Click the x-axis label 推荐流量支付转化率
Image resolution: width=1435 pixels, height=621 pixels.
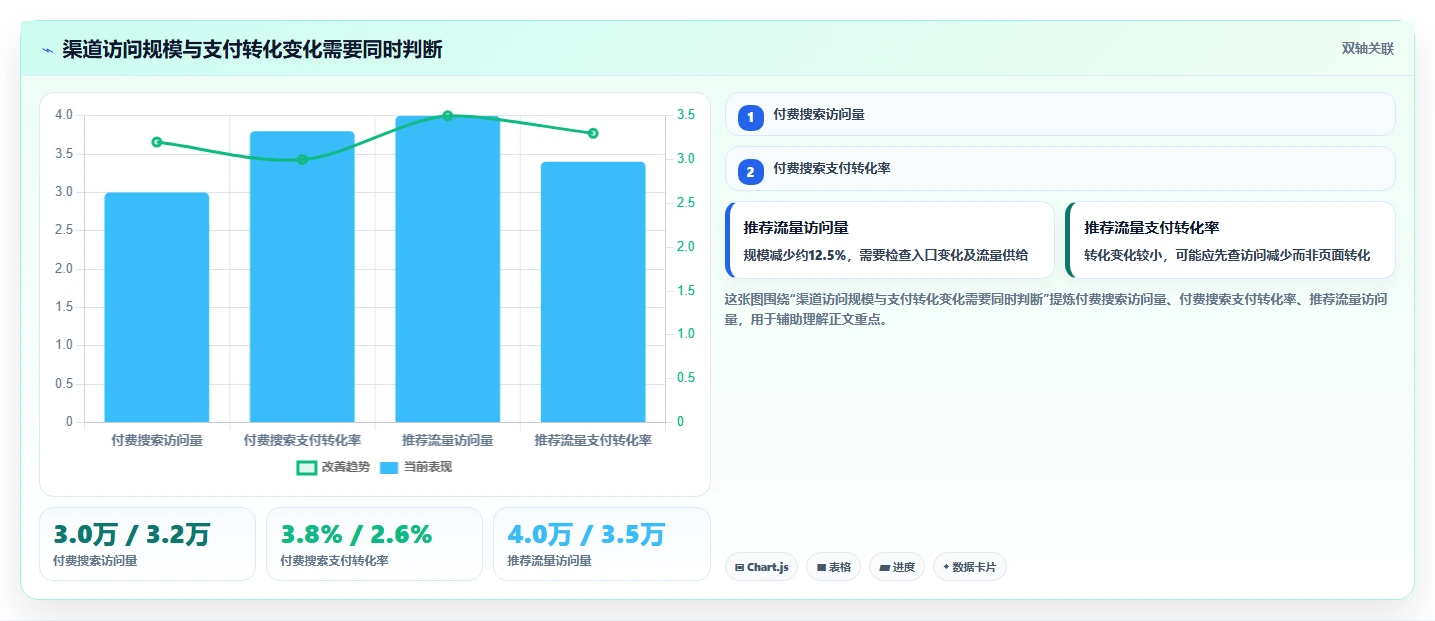(x=593, y=440)
